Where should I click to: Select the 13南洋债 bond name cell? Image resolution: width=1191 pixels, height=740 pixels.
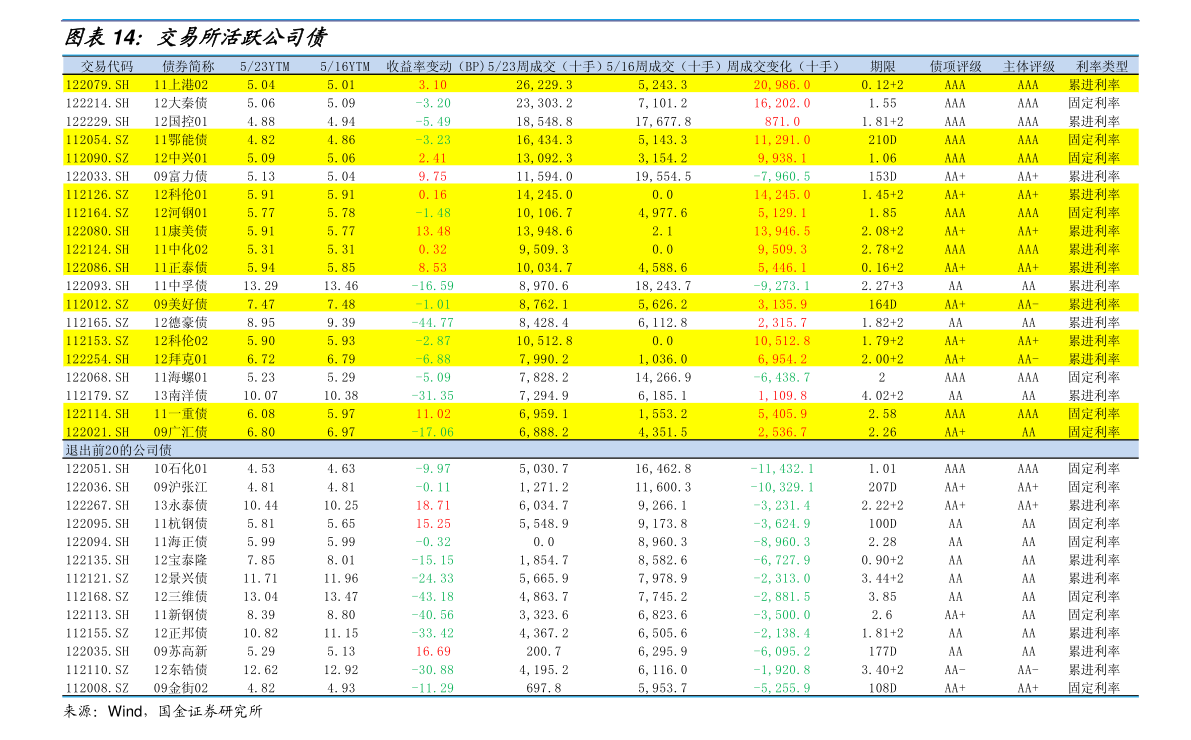point(181,395)
